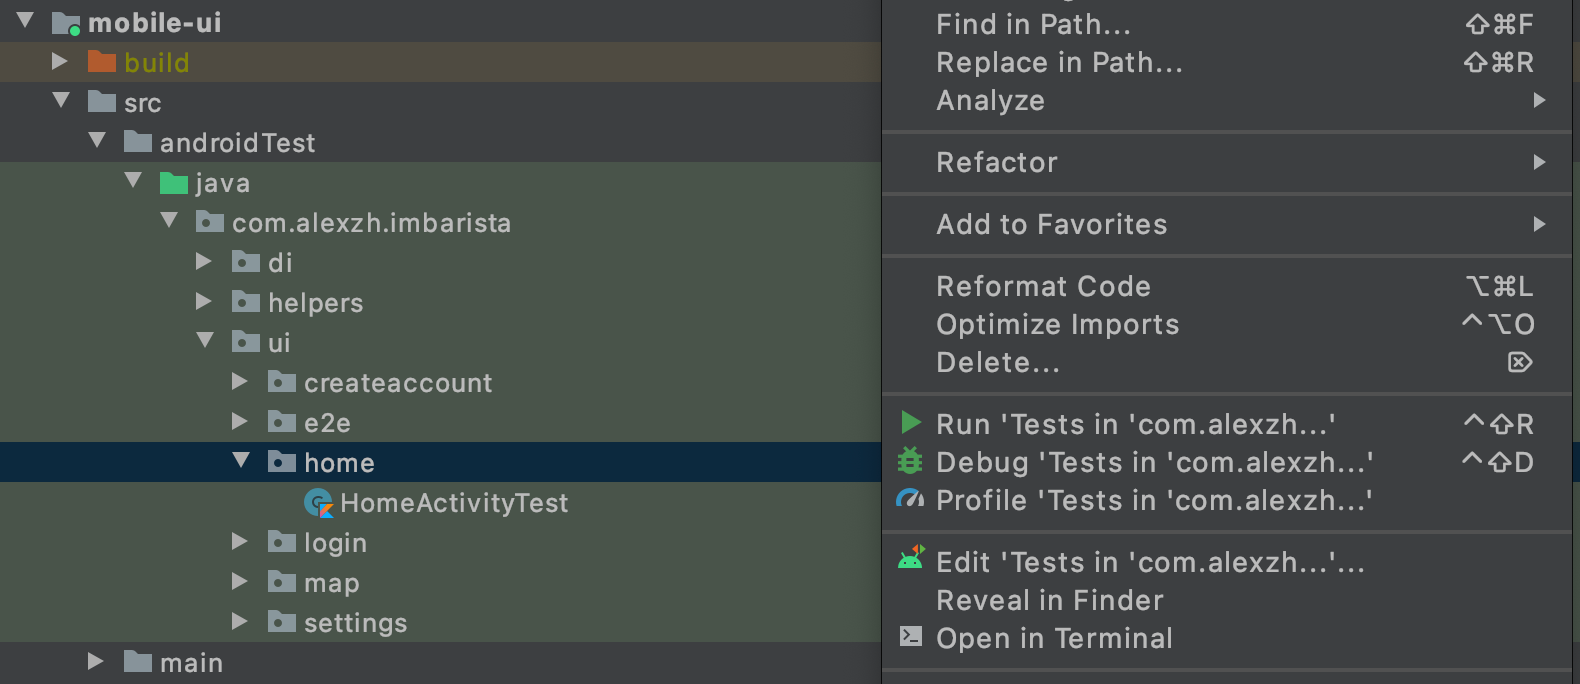Select the e2e package row
Viewport: 1580px width, 684px height.
point(327,423)
